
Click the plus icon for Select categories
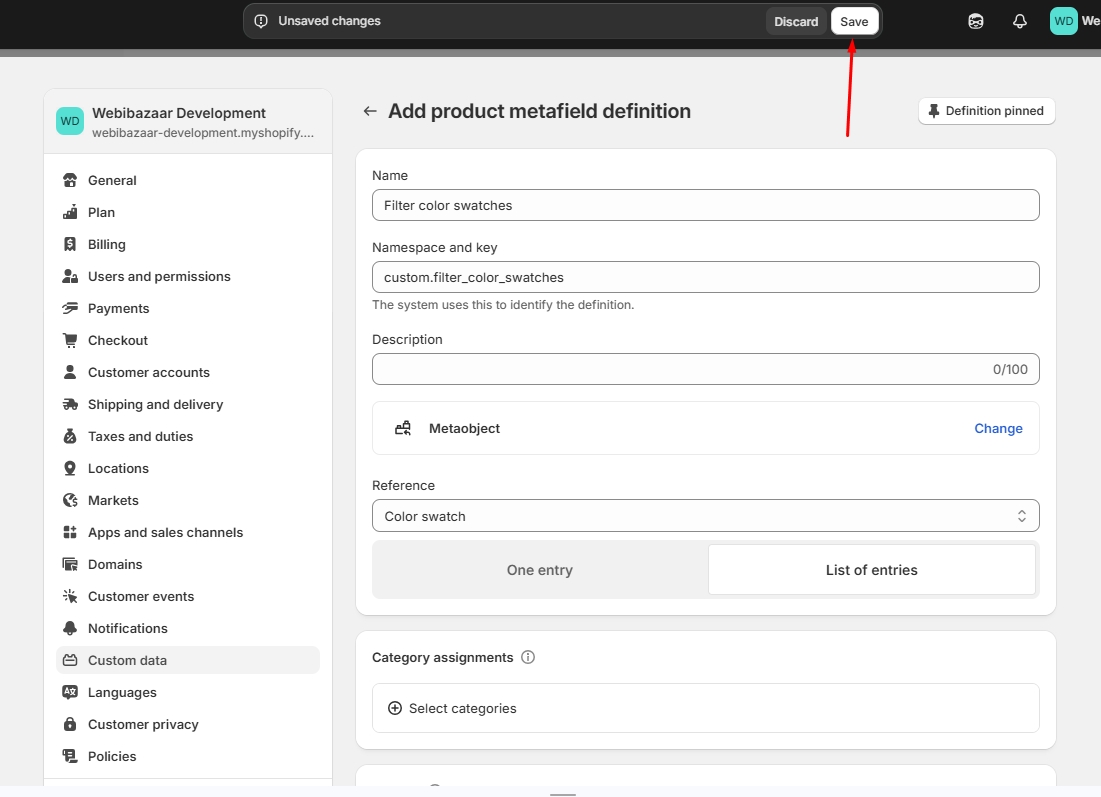[x=395, y=708]
